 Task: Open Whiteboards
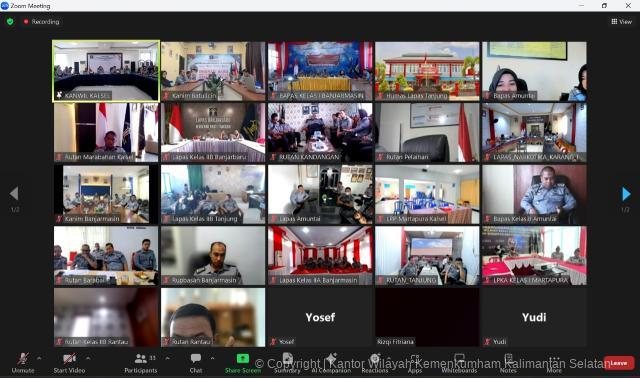(x=459, y=362)
